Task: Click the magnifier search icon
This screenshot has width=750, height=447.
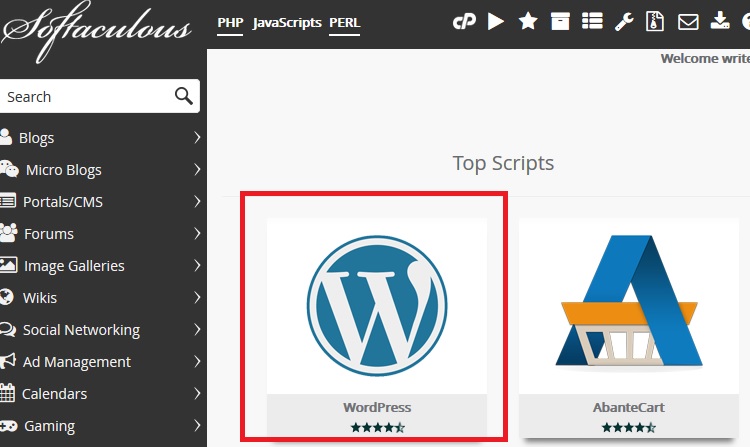Action: pyautogui.click(x=184, y=96)
